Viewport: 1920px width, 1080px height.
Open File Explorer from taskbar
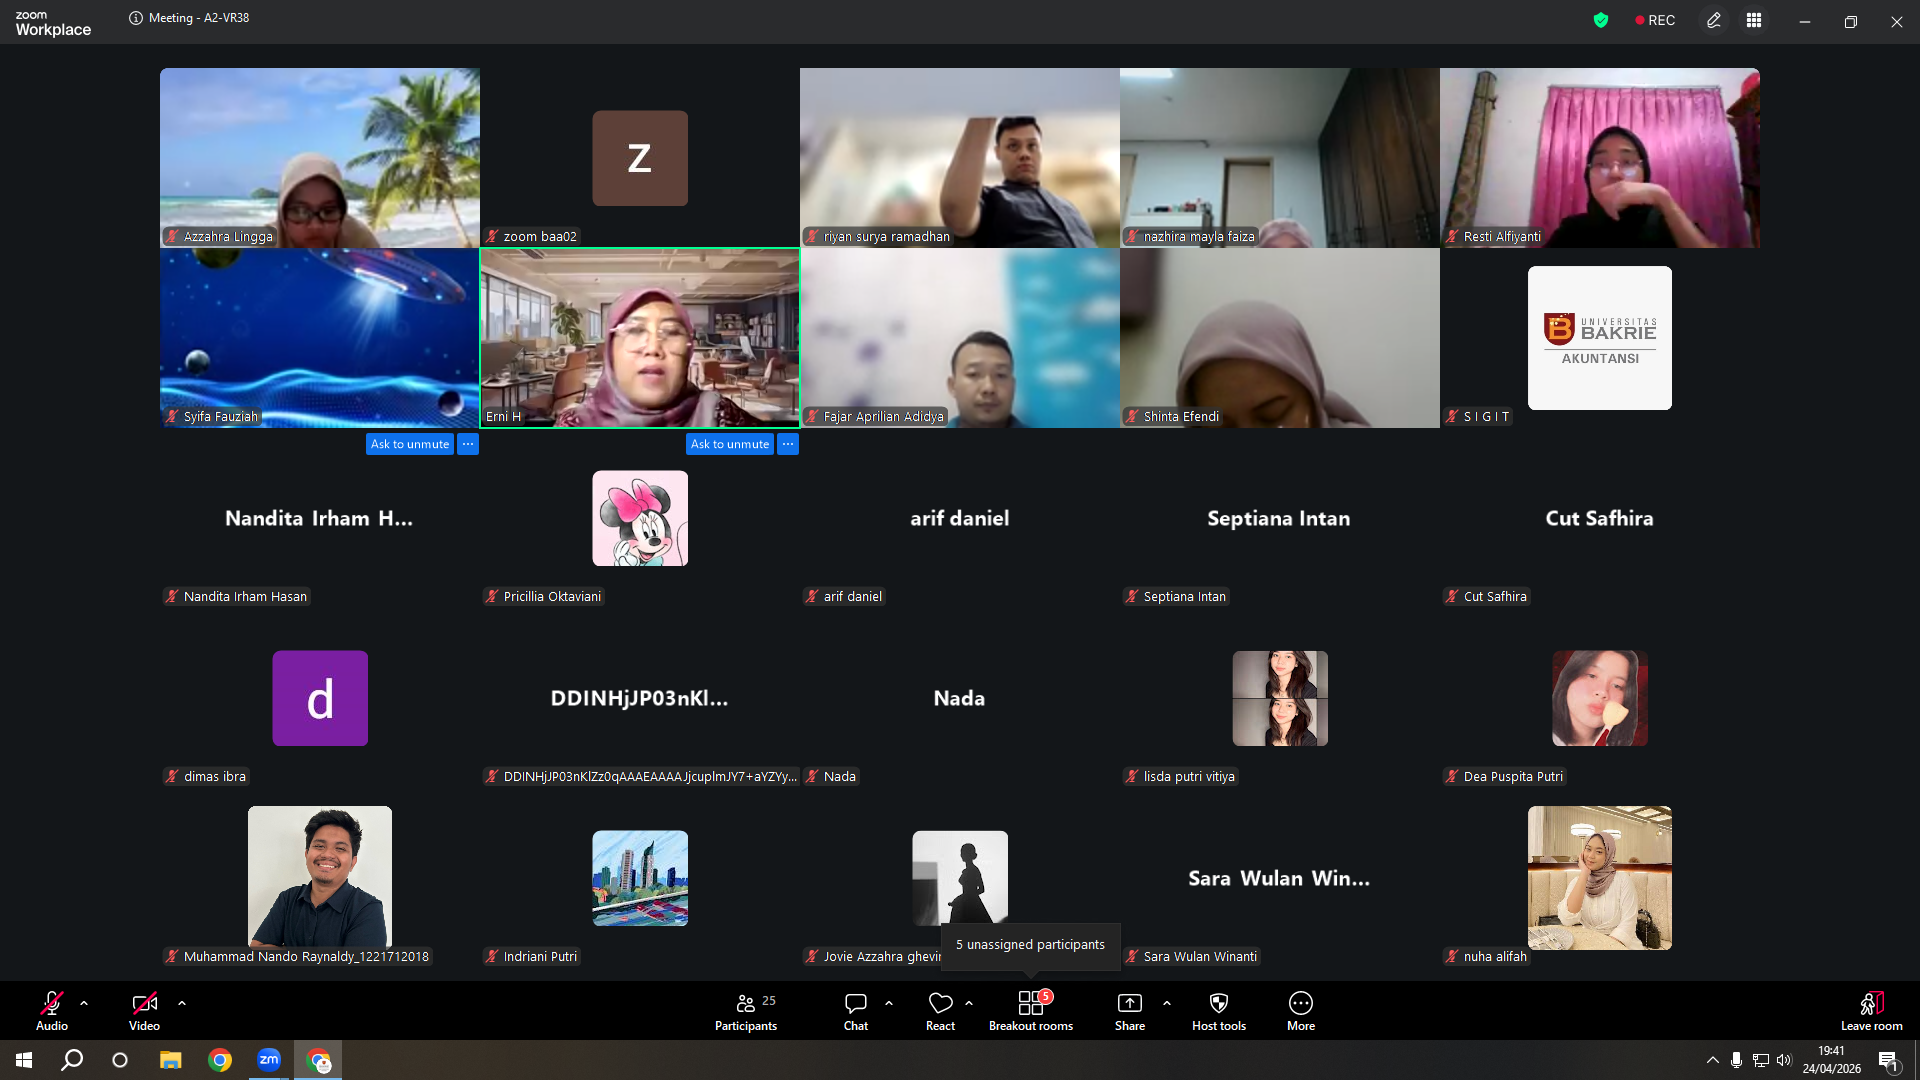(171, 1060)
